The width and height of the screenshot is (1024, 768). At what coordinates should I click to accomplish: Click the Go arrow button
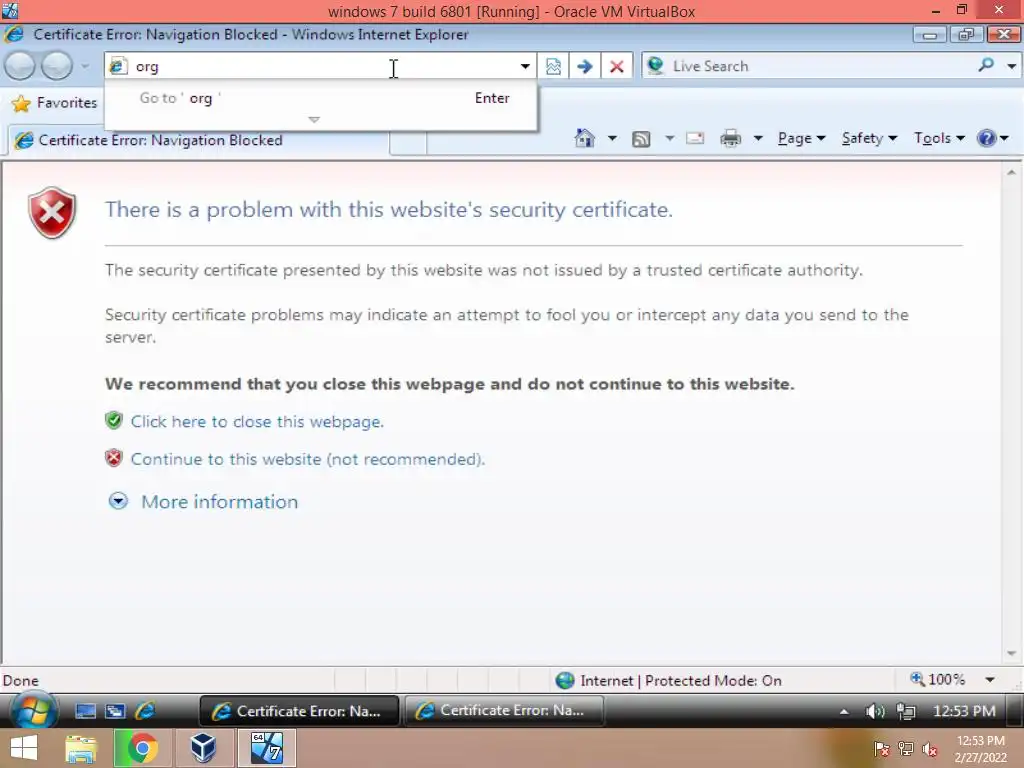[x=584, y=66]
